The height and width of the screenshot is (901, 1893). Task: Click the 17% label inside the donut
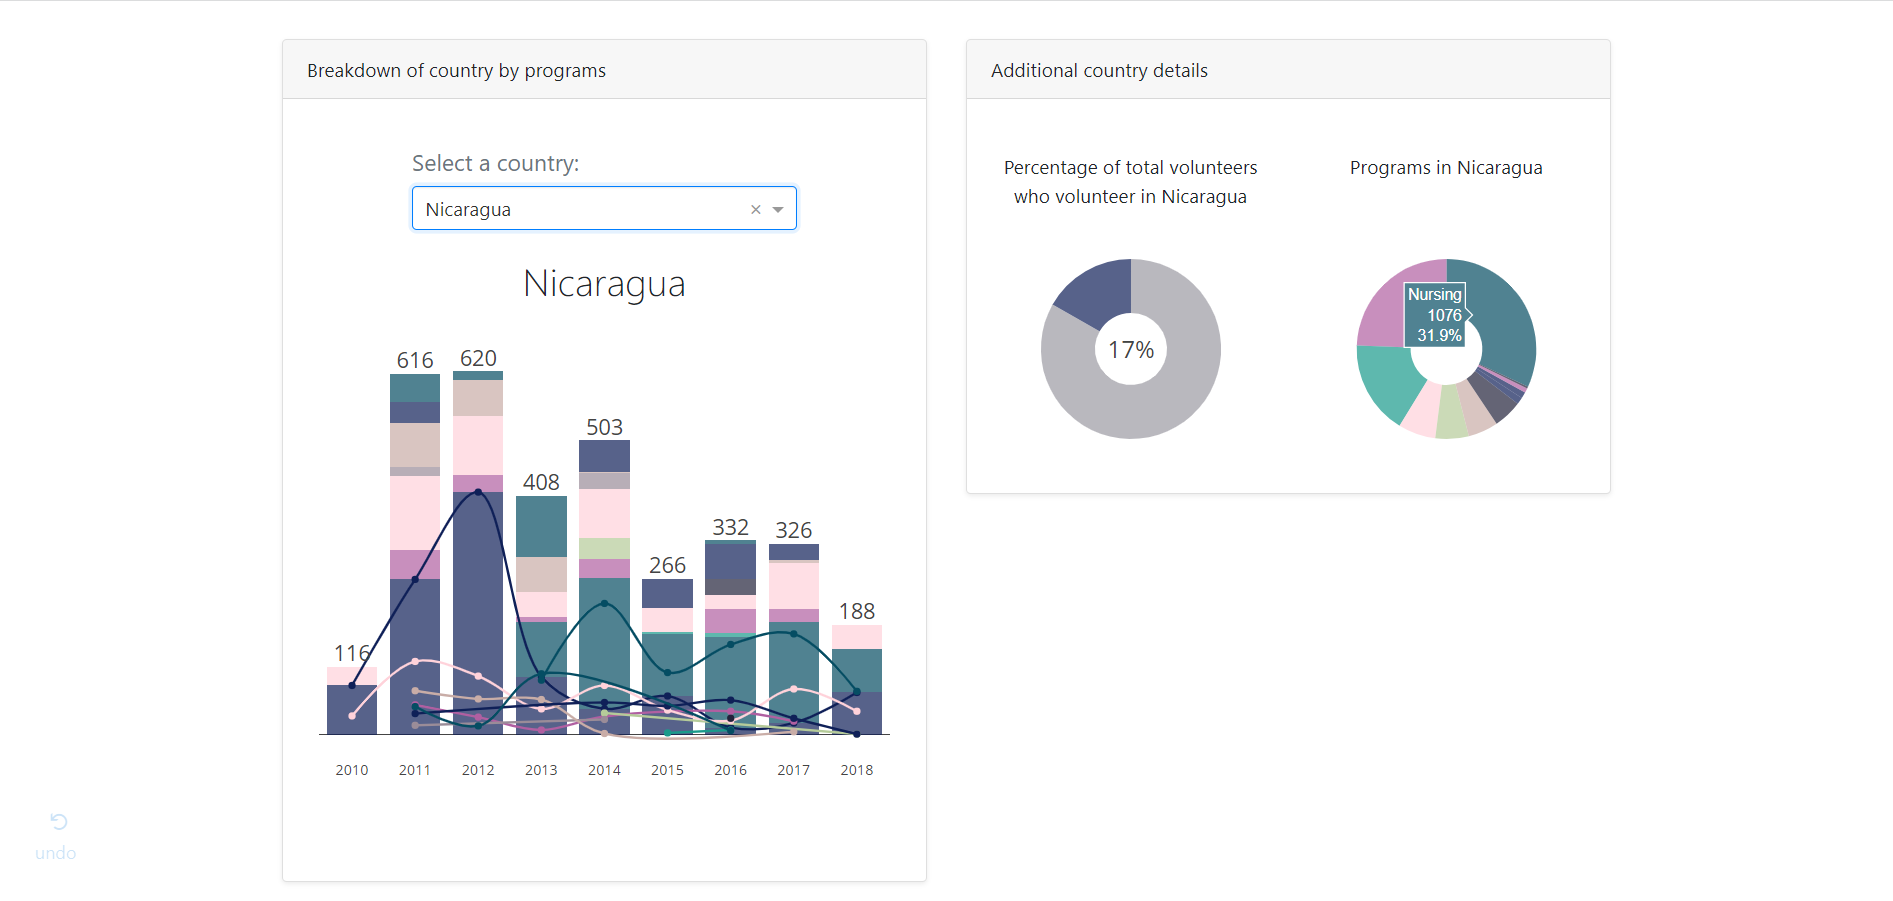point(1130,349)
